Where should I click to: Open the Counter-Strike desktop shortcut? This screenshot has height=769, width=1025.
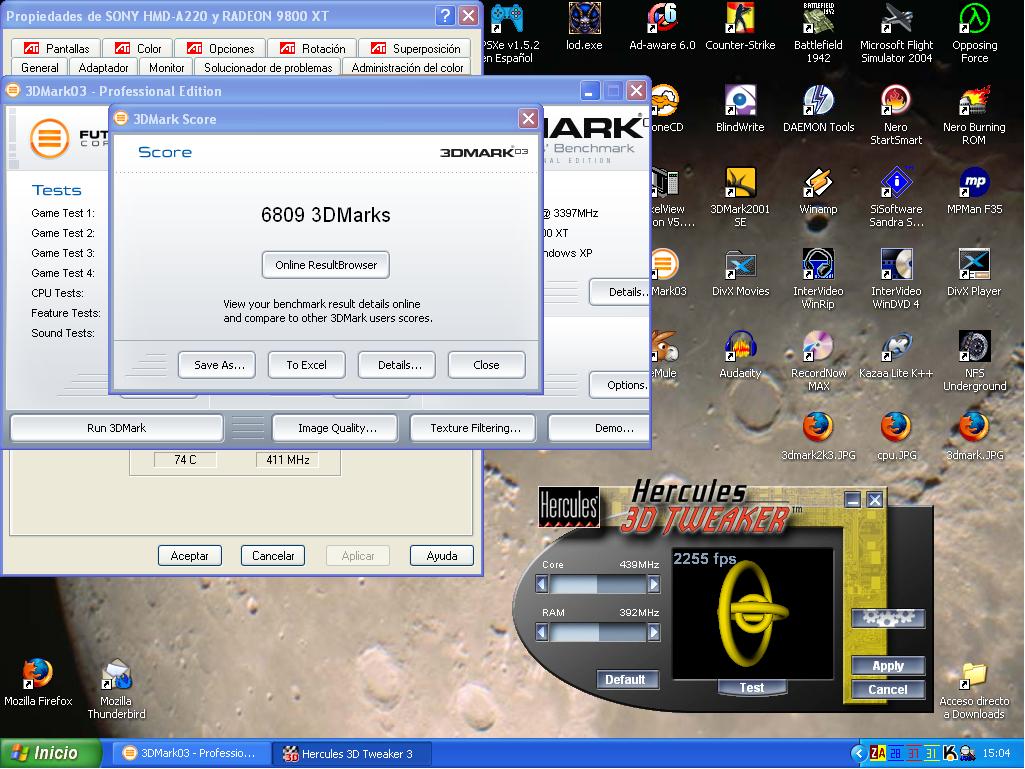click(740, 19)
